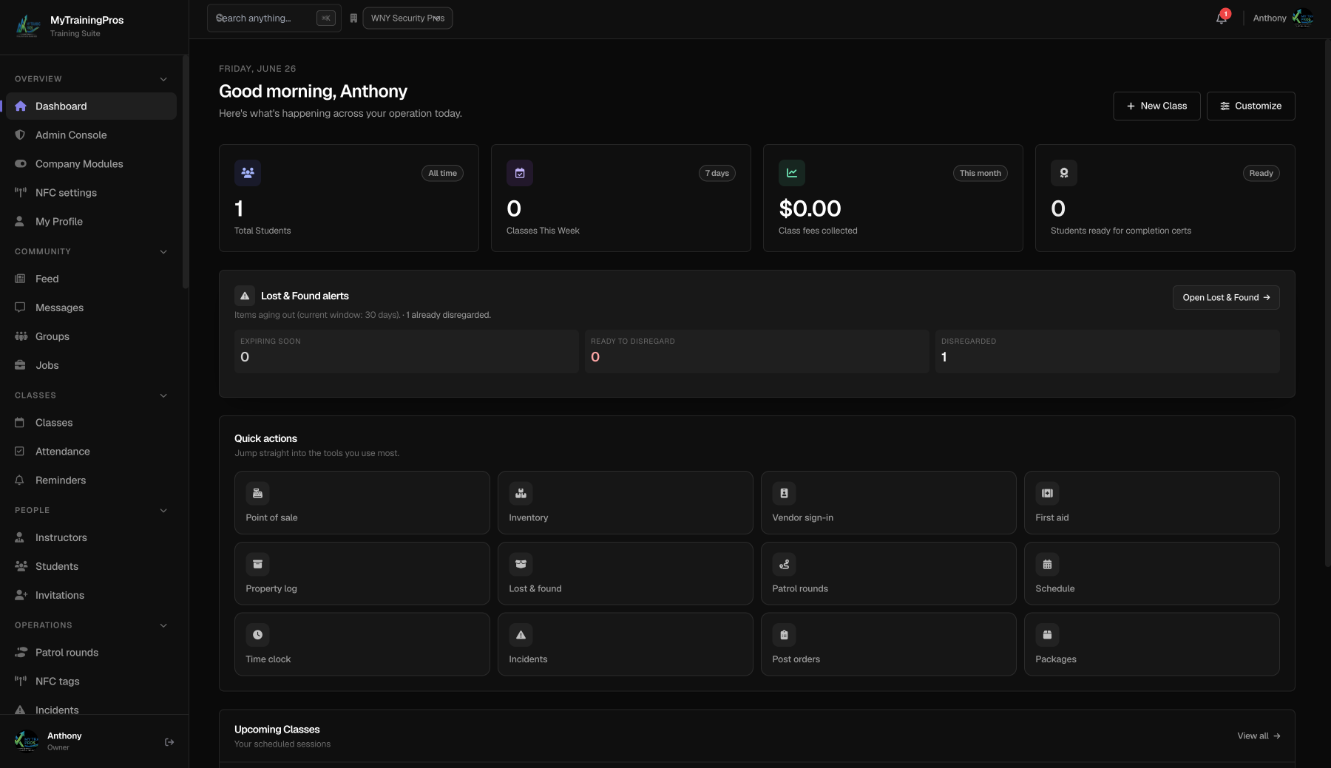Open Messages in the sidebar
The width and height of the screenshot is (1331, 768).
click(91, 308)
